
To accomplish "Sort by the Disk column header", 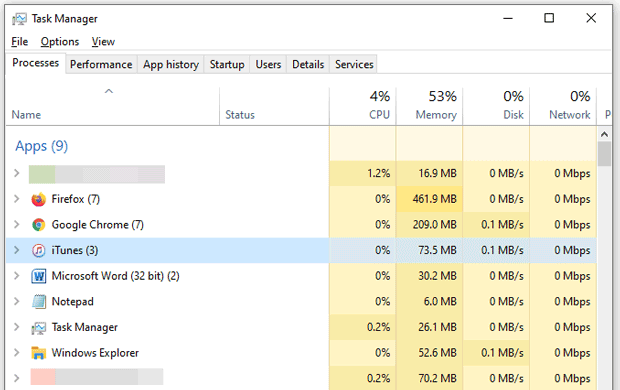I will pyautogui.click(x=496, y=106).
